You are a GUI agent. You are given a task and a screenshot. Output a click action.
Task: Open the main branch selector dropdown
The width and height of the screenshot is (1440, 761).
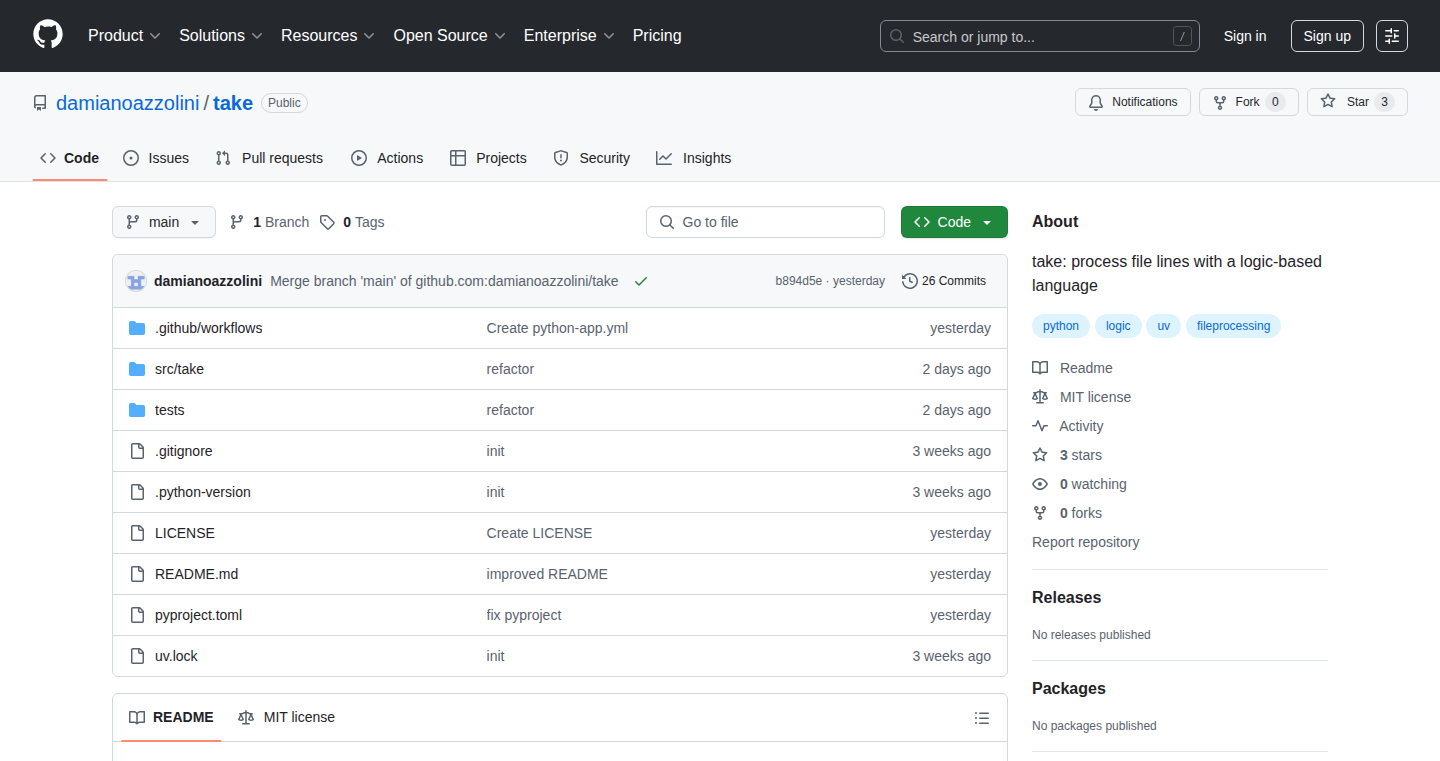[x=164, y=222]
